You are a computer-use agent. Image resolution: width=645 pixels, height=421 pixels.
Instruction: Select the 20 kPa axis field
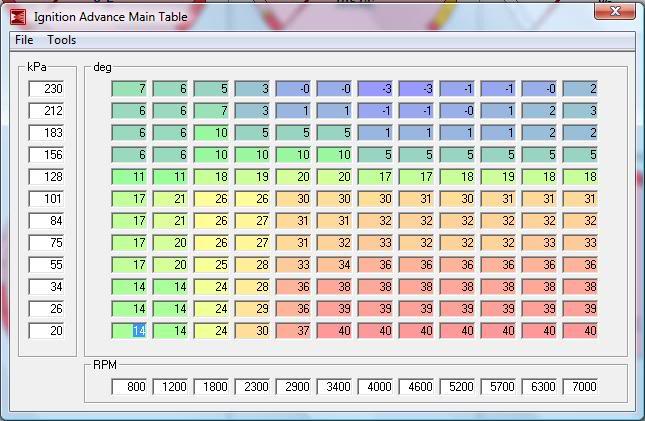coord(46,330)
